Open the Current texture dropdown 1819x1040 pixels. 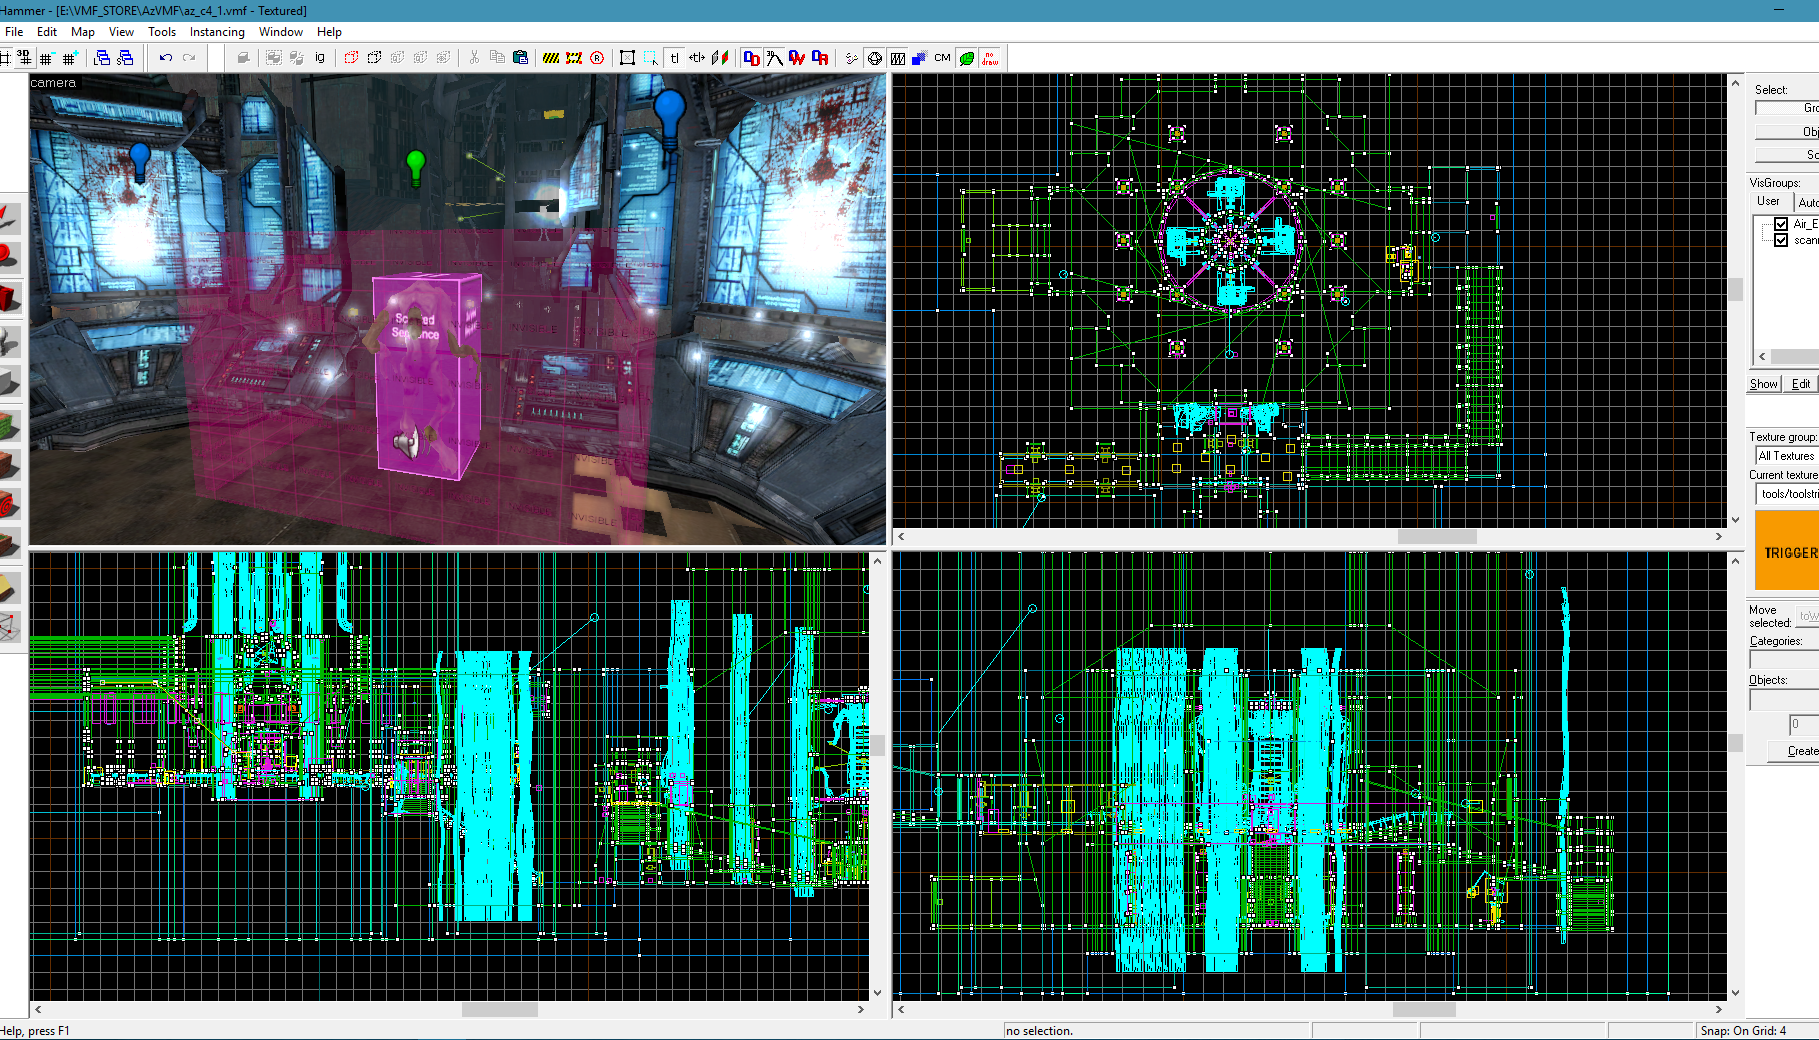[1789, 494]
